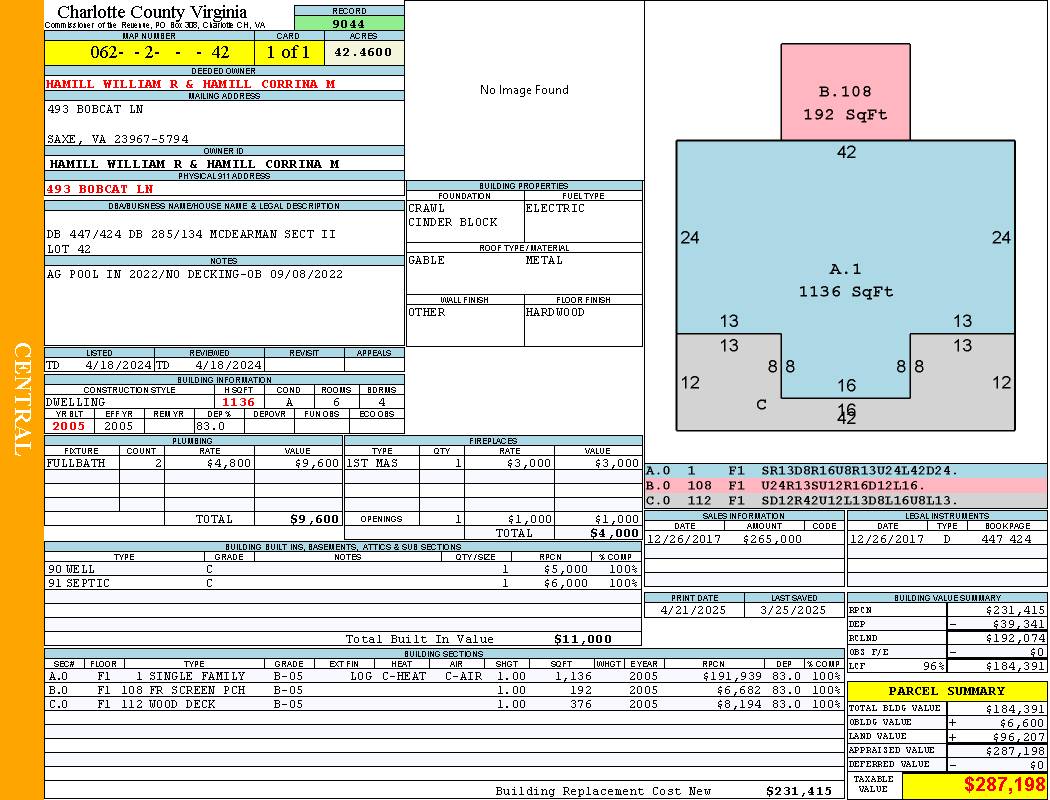Click floor finish HARDWOOD

(x=555, y=312)
